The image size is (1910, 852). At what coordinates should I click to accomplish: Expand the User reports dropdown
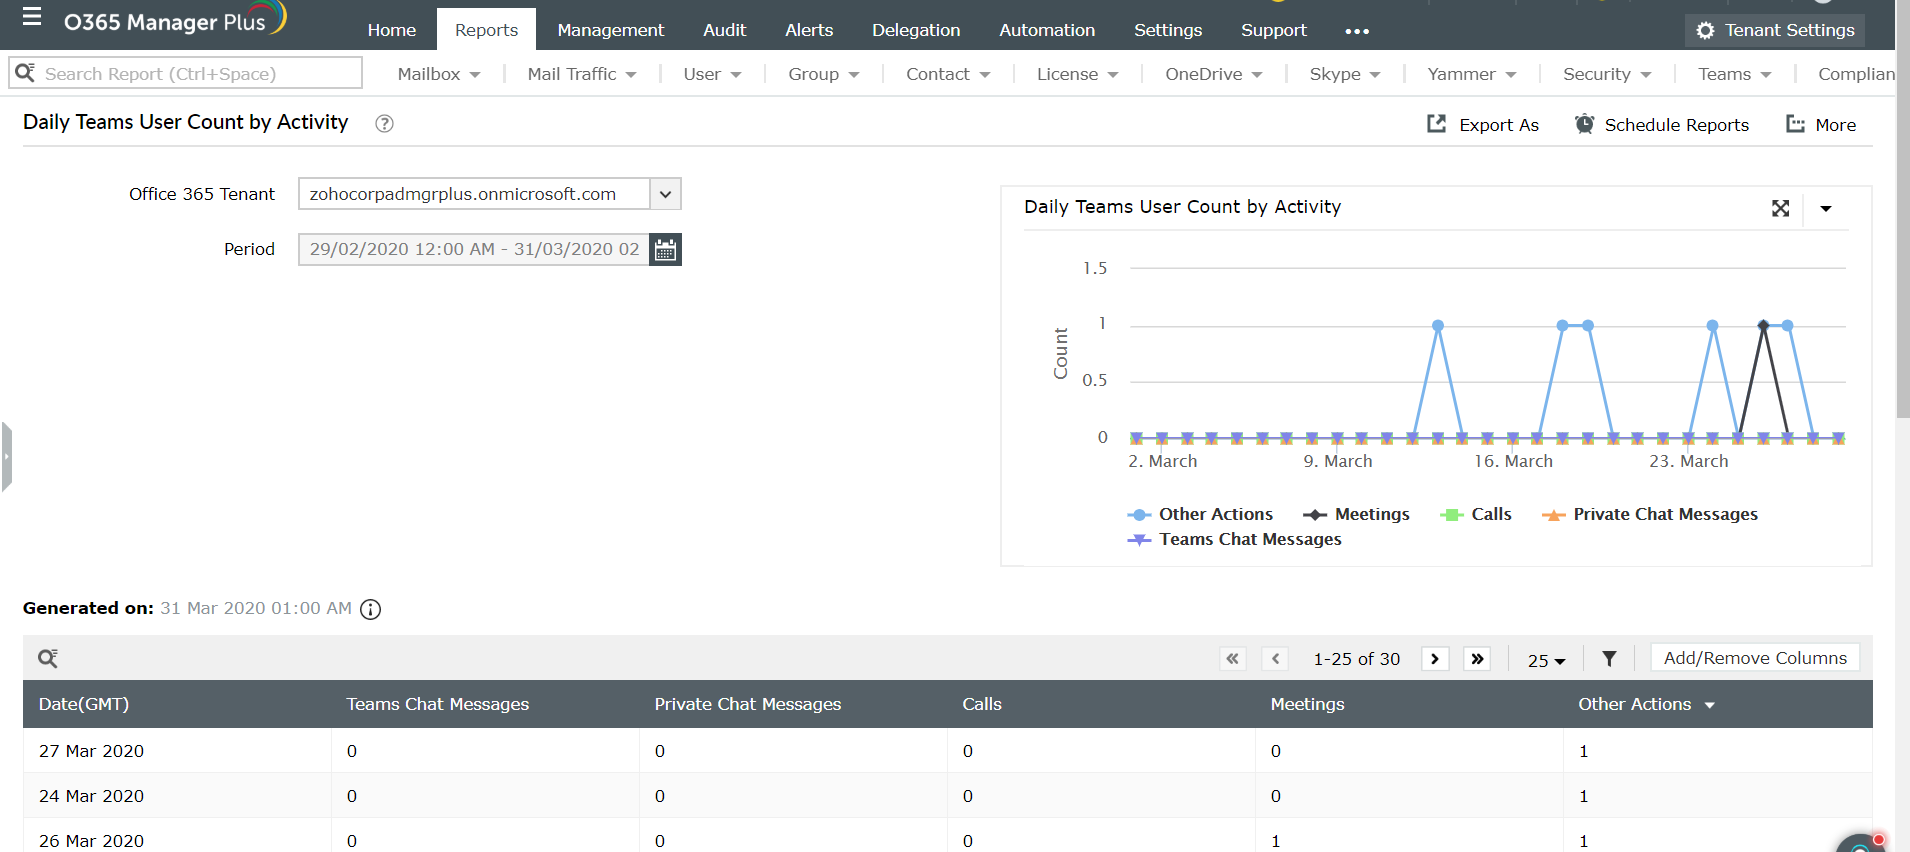712,74
